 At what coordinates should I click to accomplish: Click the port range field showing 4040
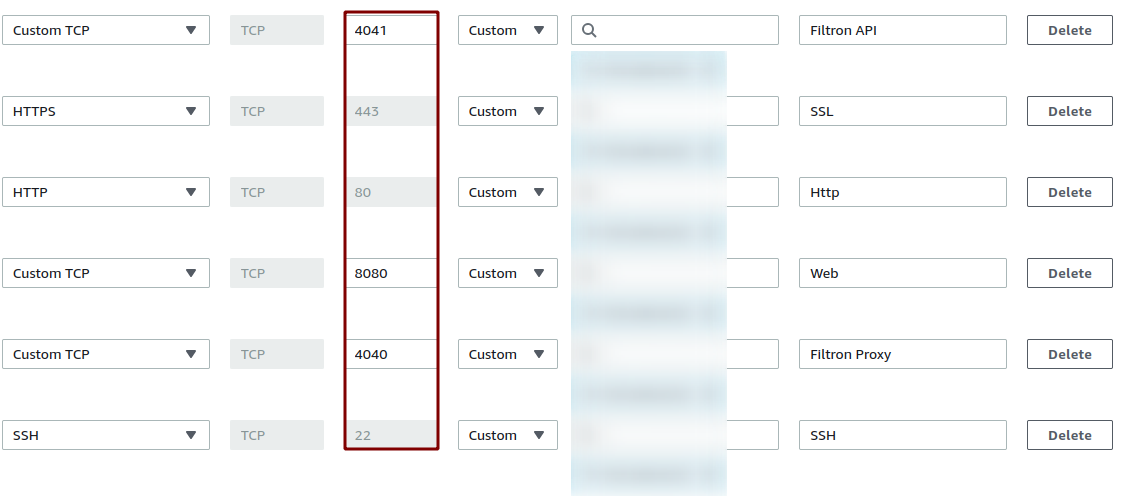pyautogui.click(x=391, y=354)
